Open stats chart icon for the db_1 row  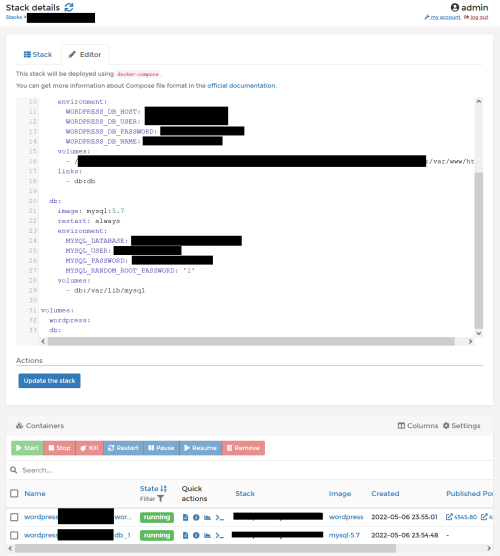207,535
